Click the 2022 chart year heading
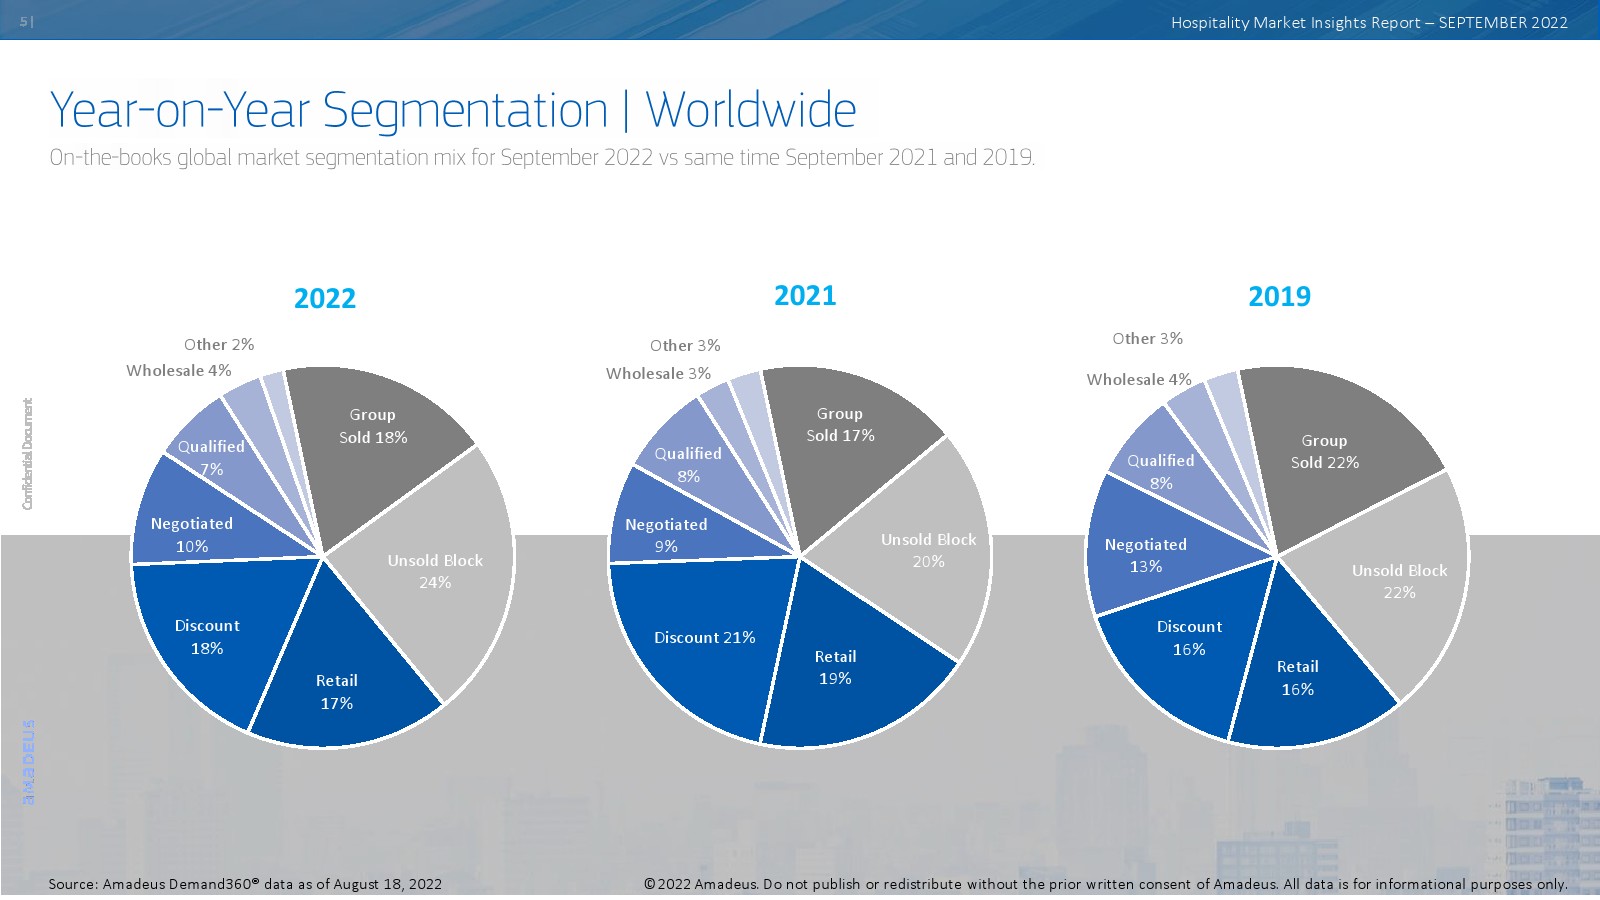The image size is (1600, 900). point(325,298)
